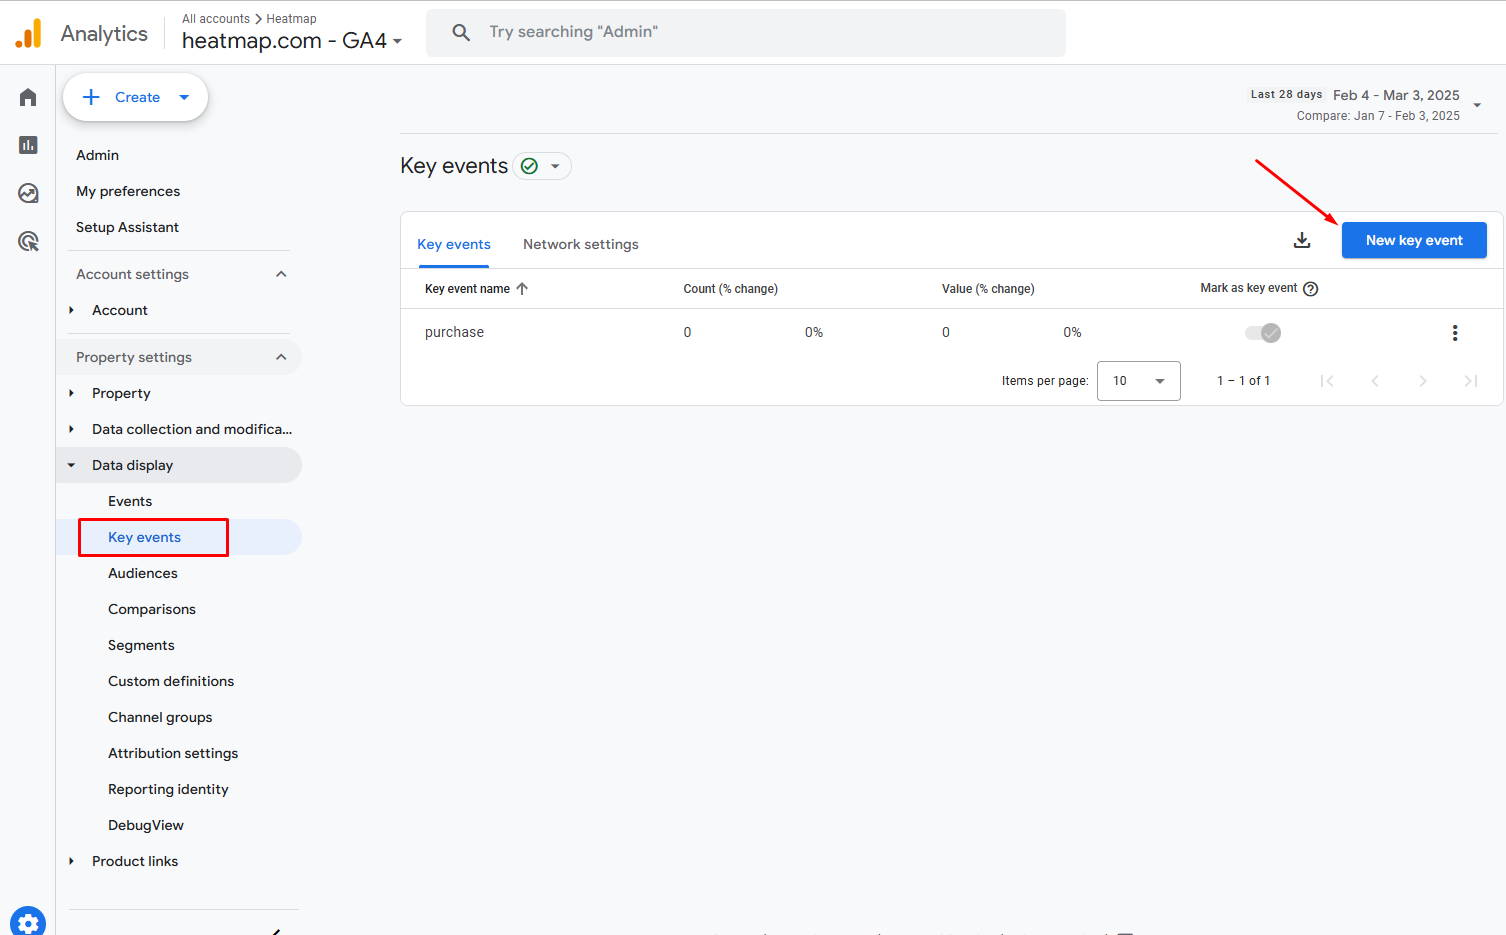Viewport: 1506px width, 935px height.
Task: Expand Data collection and modification
Action: click(71, 429)
